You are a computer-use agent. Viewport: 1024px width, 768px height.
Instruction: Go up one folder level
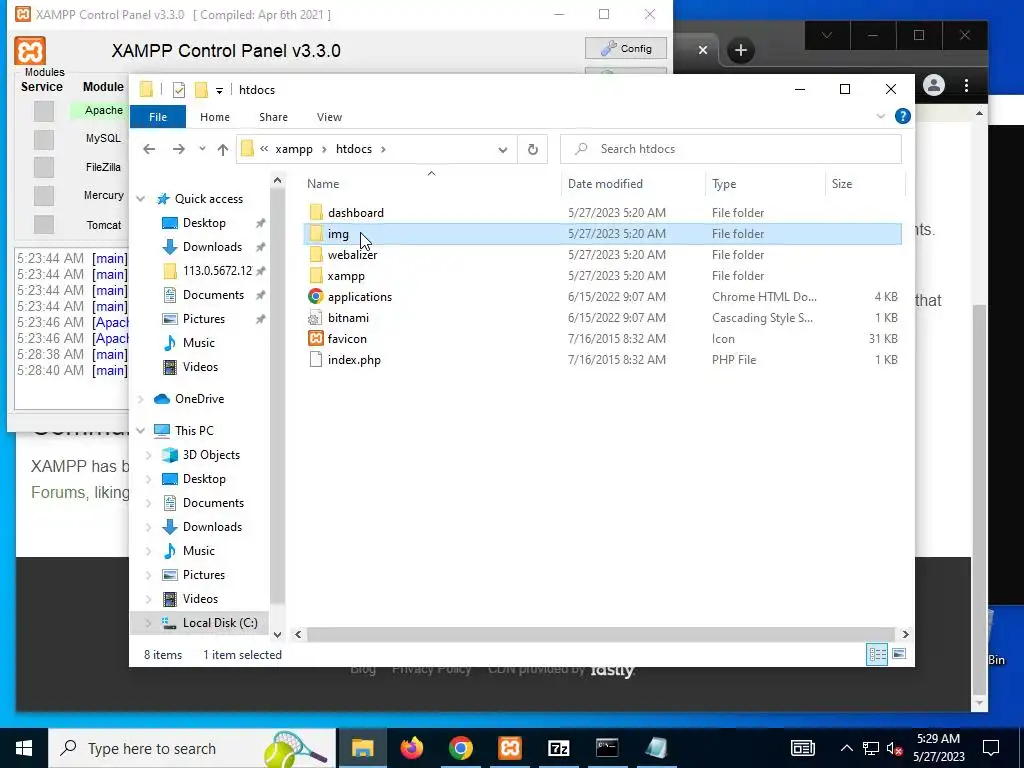coord(223,150)
